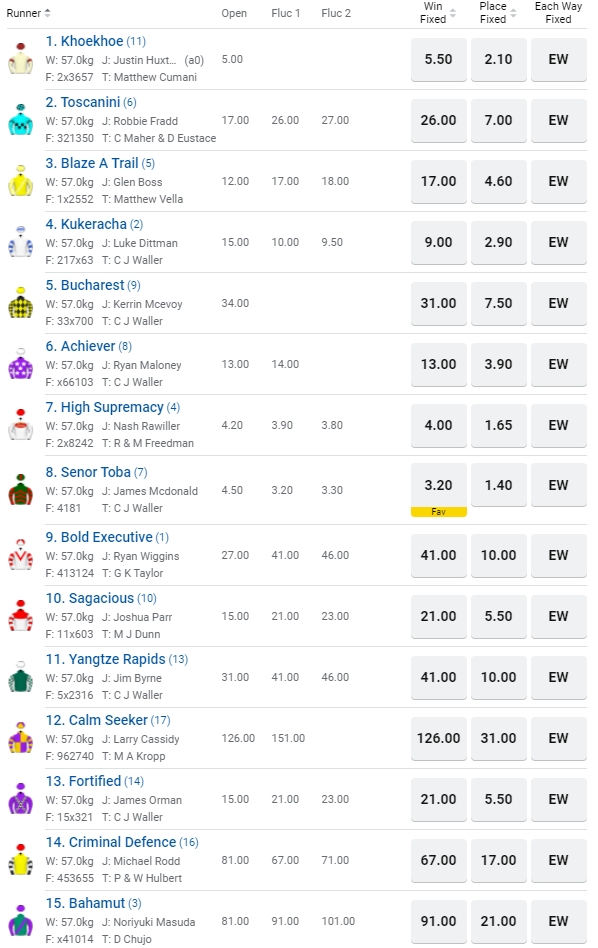This screenshot has width=598, height=948.
Task: Select the Khoekhoe win odds 5.50
Action: pos(438,59)
